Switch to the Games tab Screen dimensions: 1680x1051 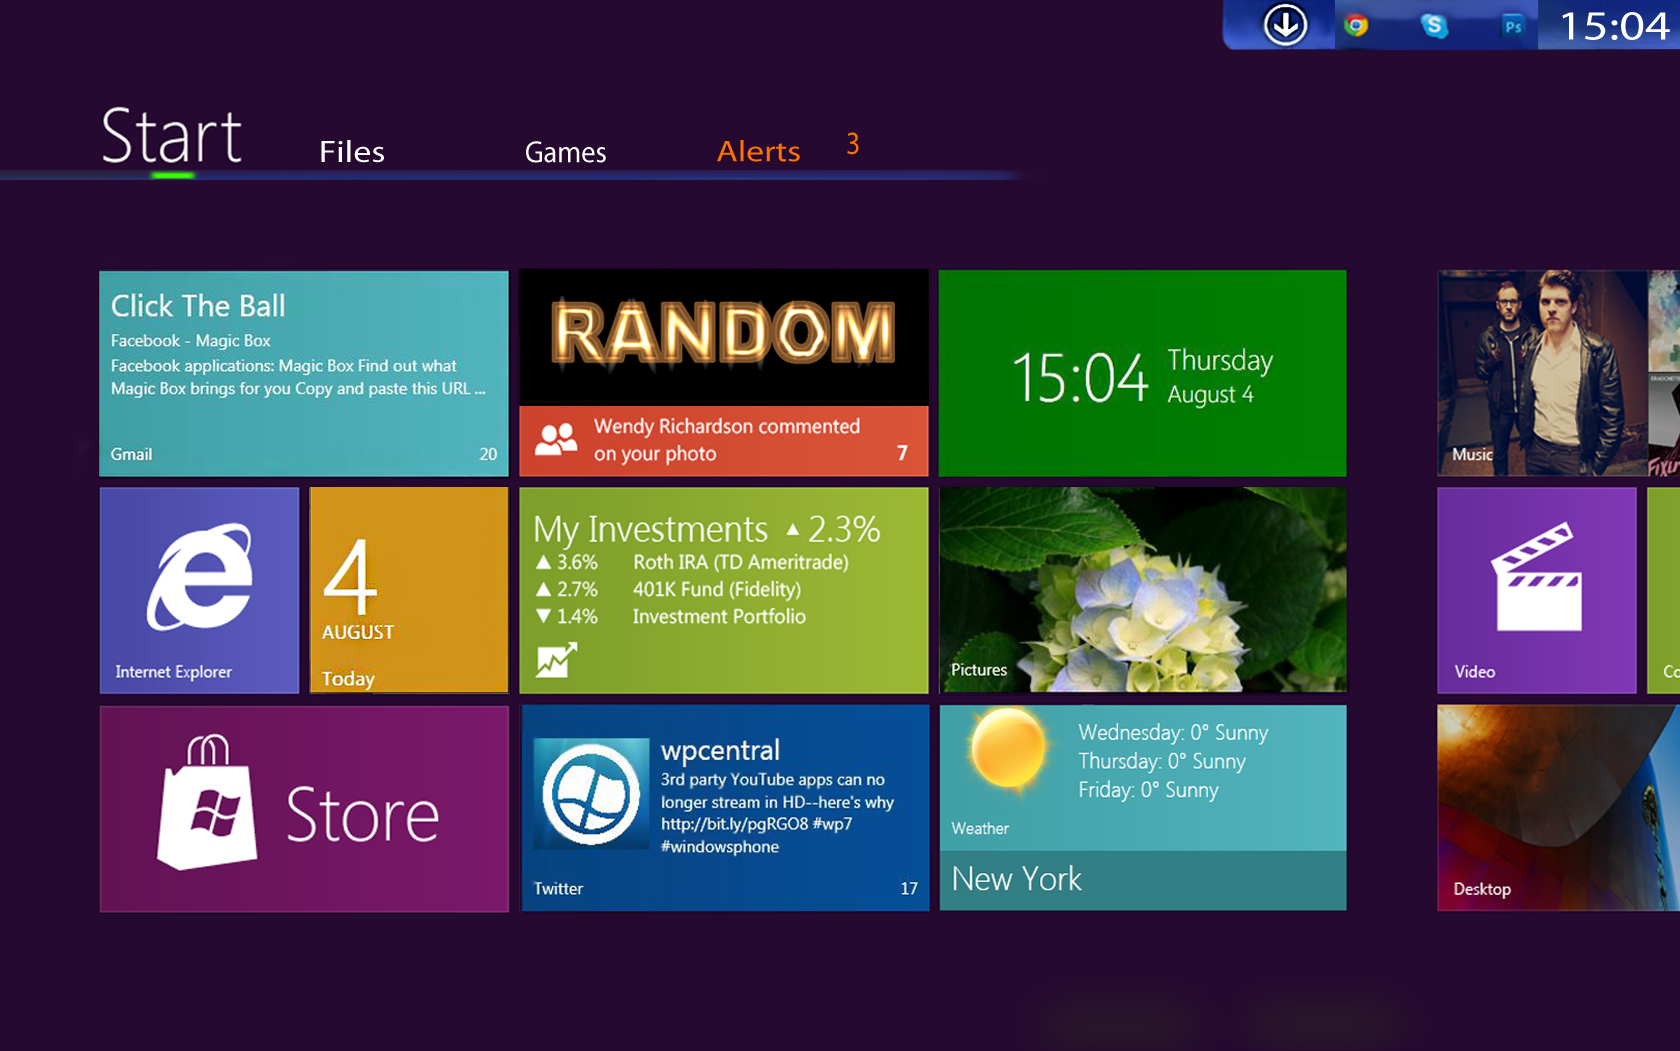click(x=565, y=152)
